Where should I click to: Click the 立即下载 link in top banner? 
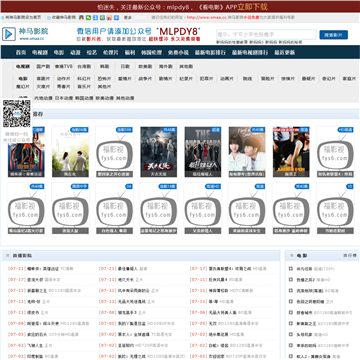pos(252,7)
